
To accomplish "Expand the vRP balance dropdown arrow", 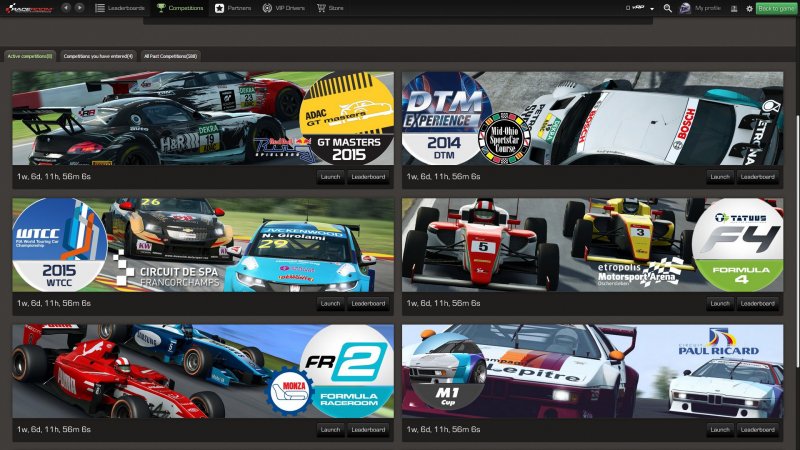I will point(652,9).
